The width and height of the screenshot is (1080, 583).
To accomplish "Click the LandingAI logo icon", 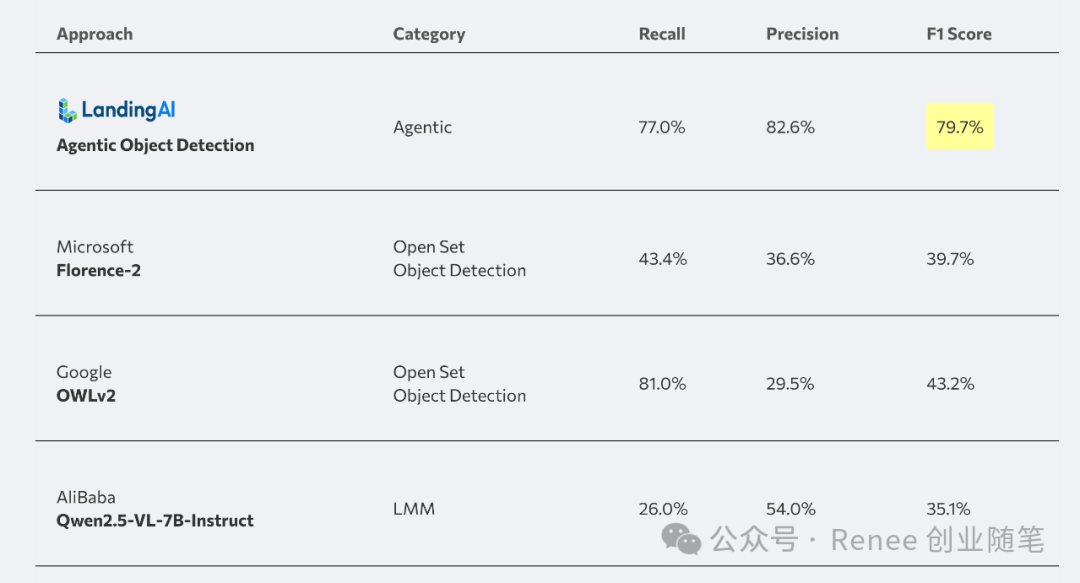I will point(67,111).
